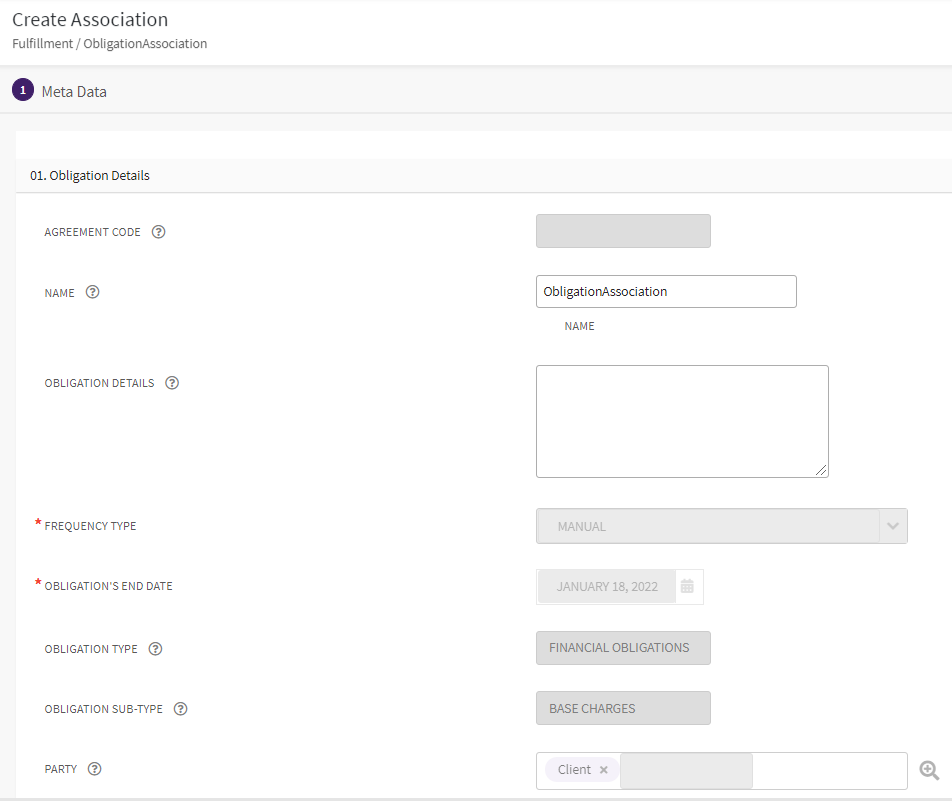The image size is (952, 801).
Task: Open help tooltip for Obligation Details
Action: coord(172,383)
